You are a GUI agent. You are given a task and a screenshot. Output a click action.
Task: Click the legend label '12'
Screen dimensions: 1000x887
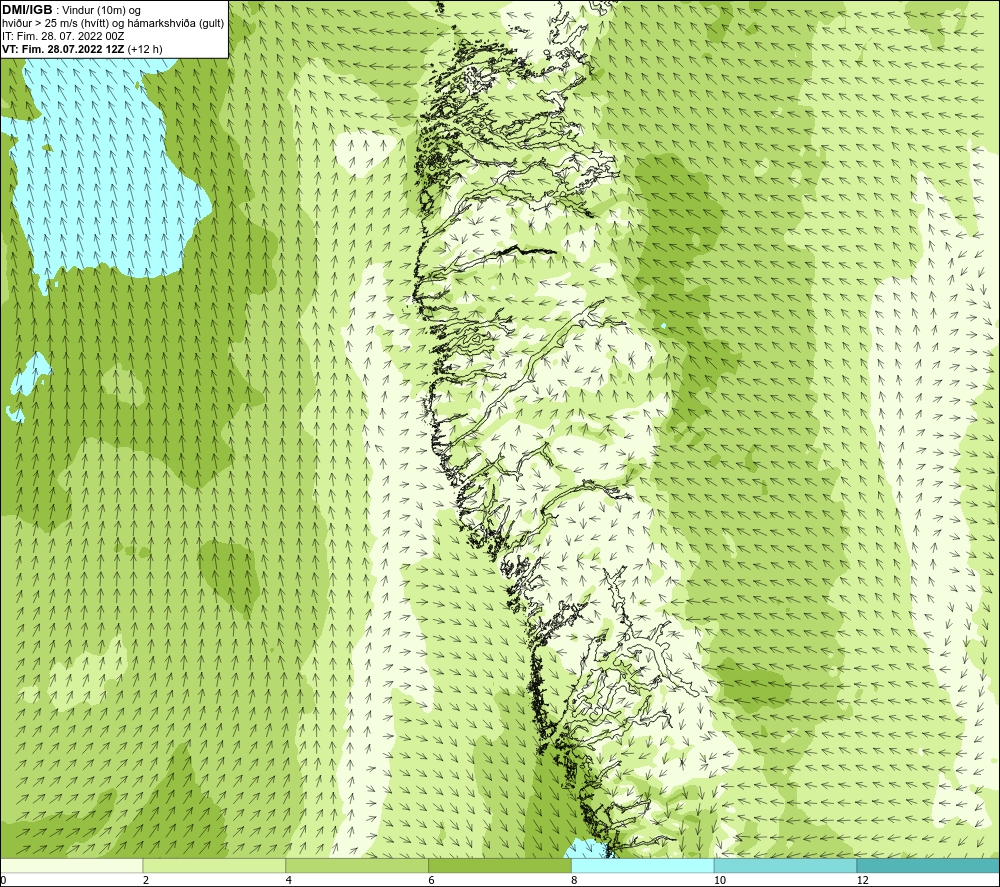click(863, 880)
